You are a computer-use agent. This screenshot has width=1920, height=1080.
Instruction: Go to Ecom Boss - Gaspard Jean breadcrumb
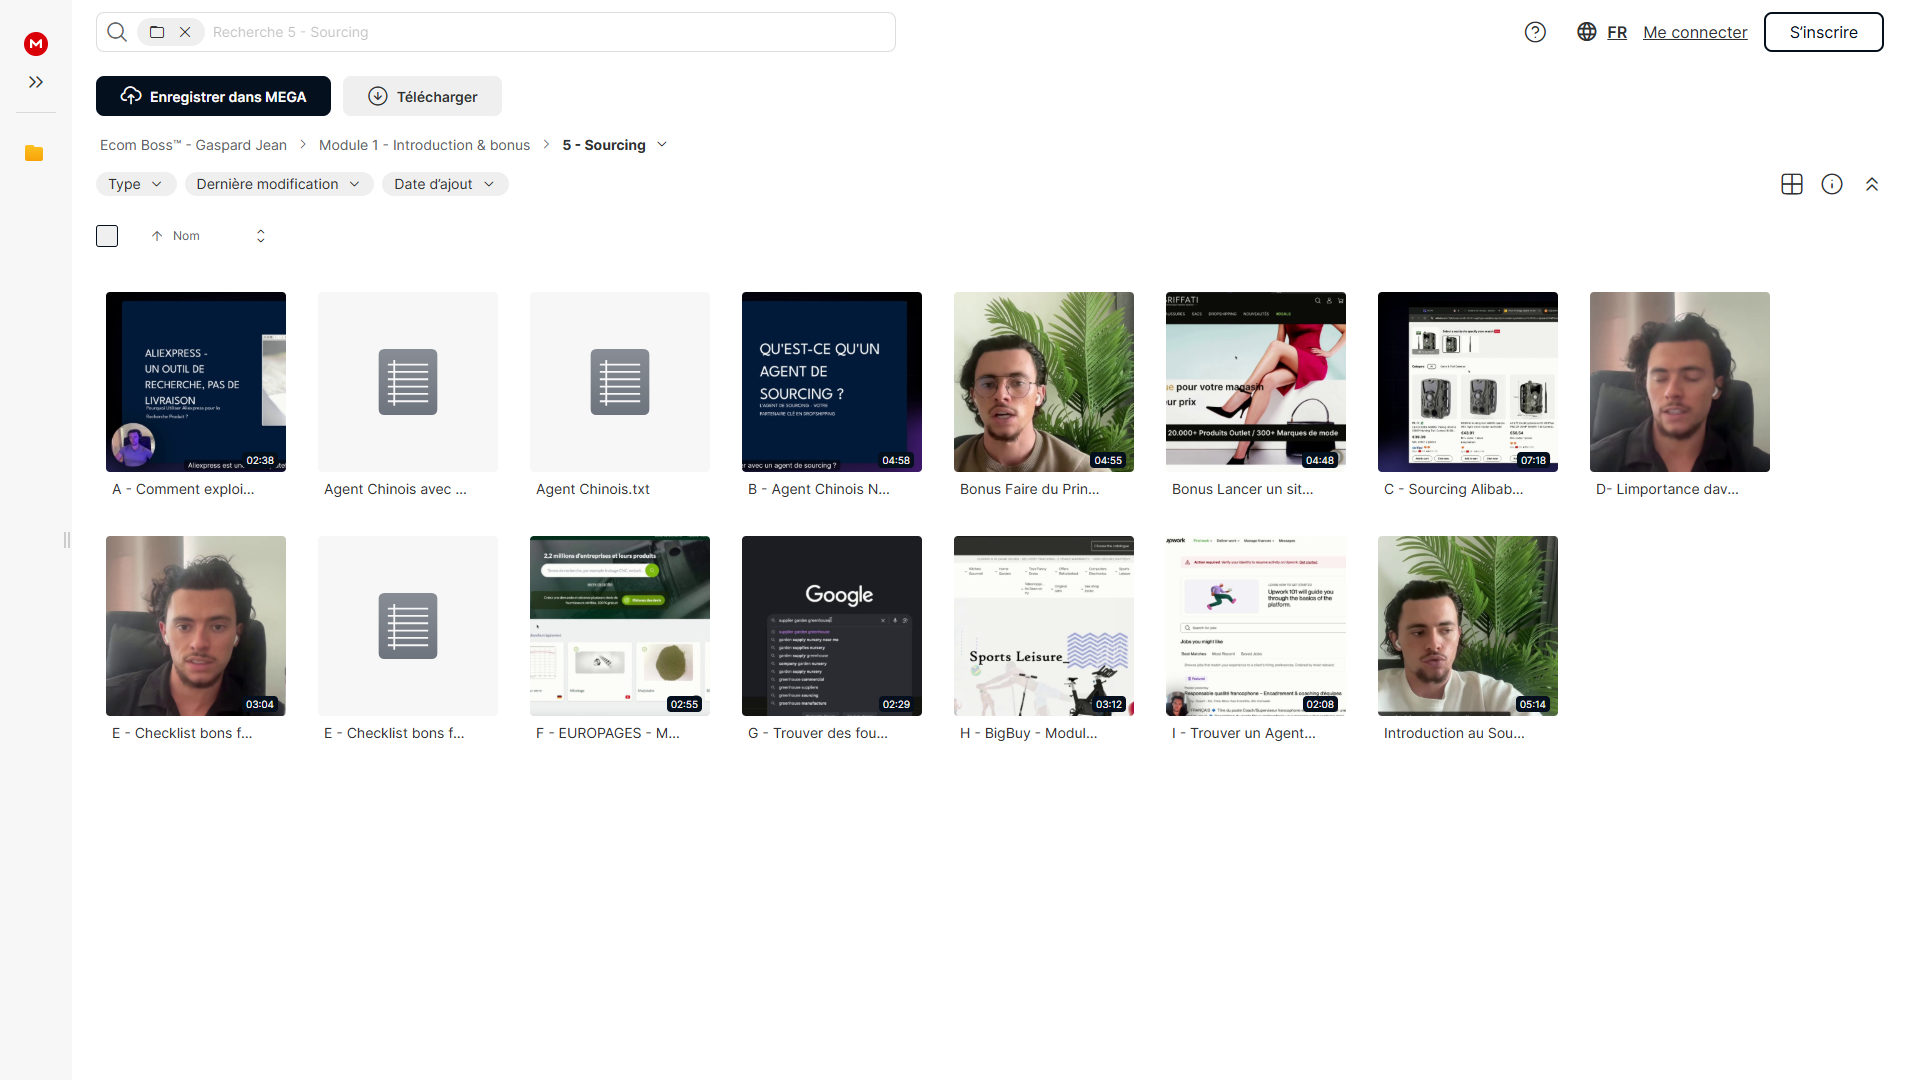(x=193, y=145)
